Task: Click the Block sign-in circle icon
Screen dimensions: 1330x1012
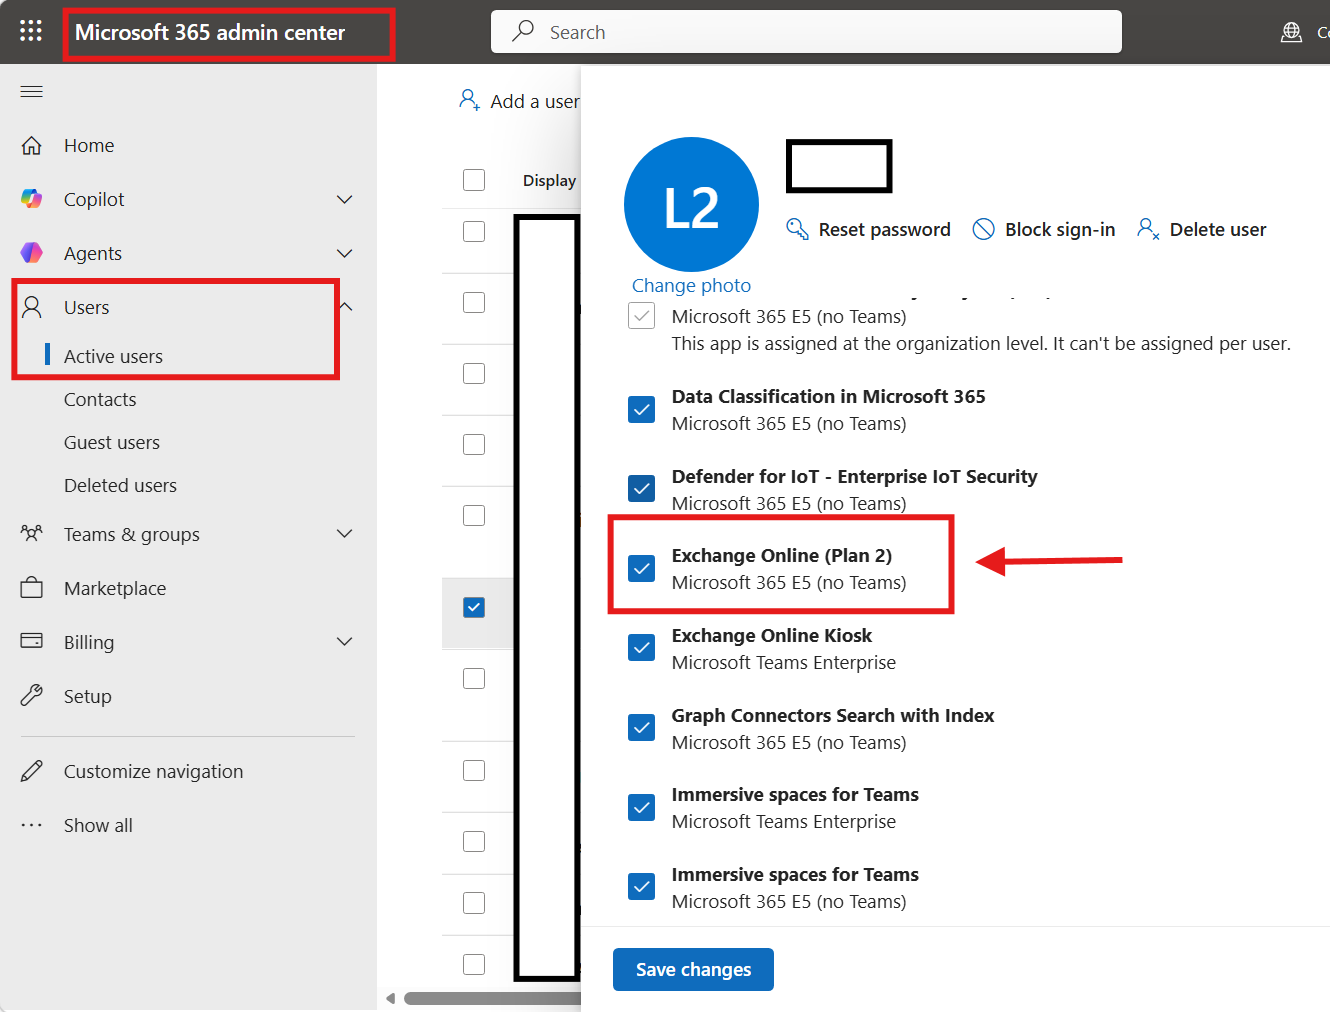Action: [984, 229]
